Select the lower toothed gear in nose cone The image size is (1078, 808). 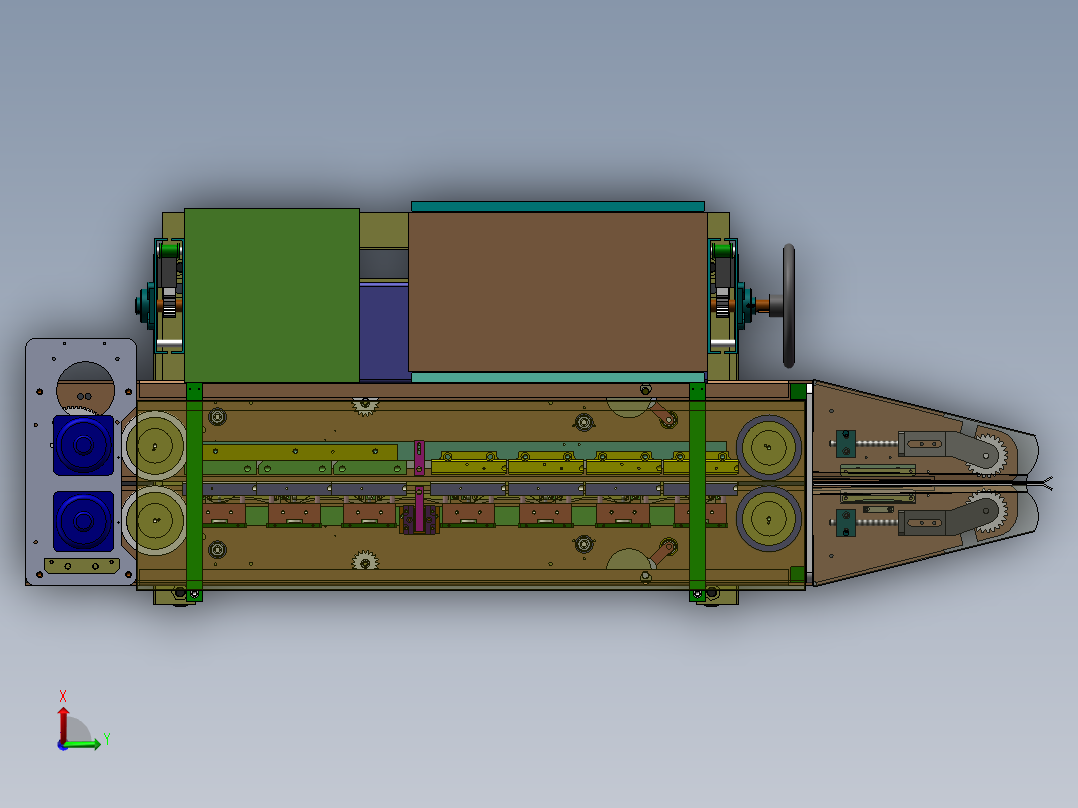click(x=988, y=512)
